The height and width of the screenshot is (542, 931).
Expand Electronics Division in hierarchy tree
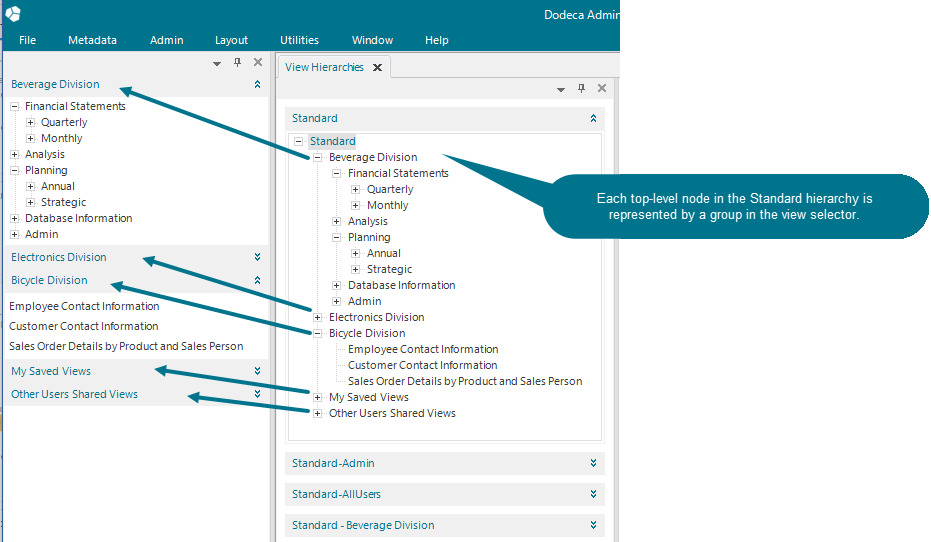click(318, 318)
